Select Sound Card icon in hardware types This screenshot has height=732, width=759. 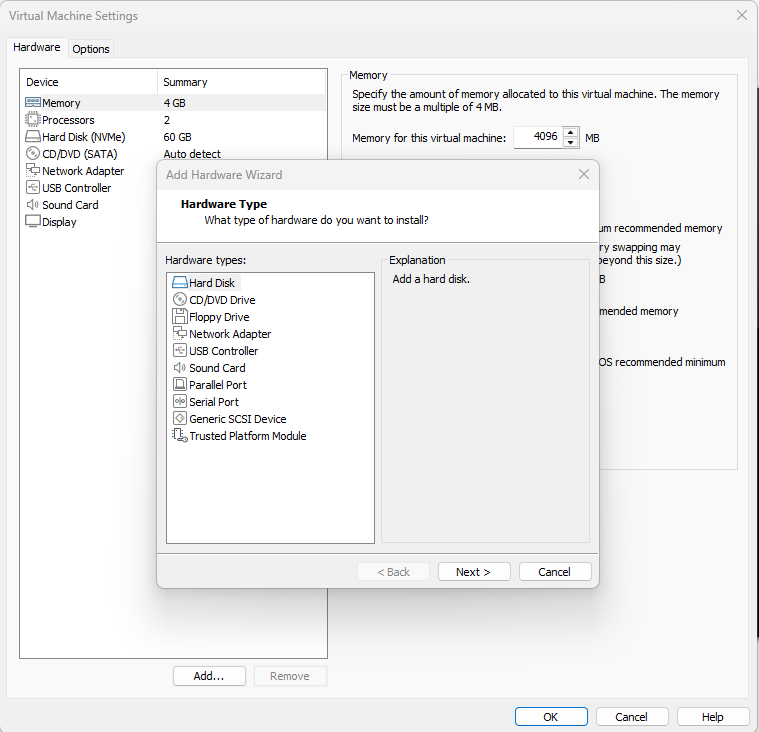click(180, 368)
